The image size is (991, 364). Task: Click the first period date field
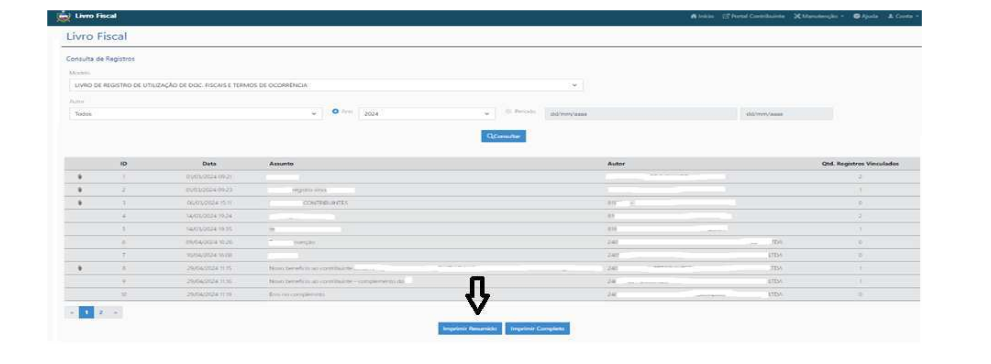[638, 114]
